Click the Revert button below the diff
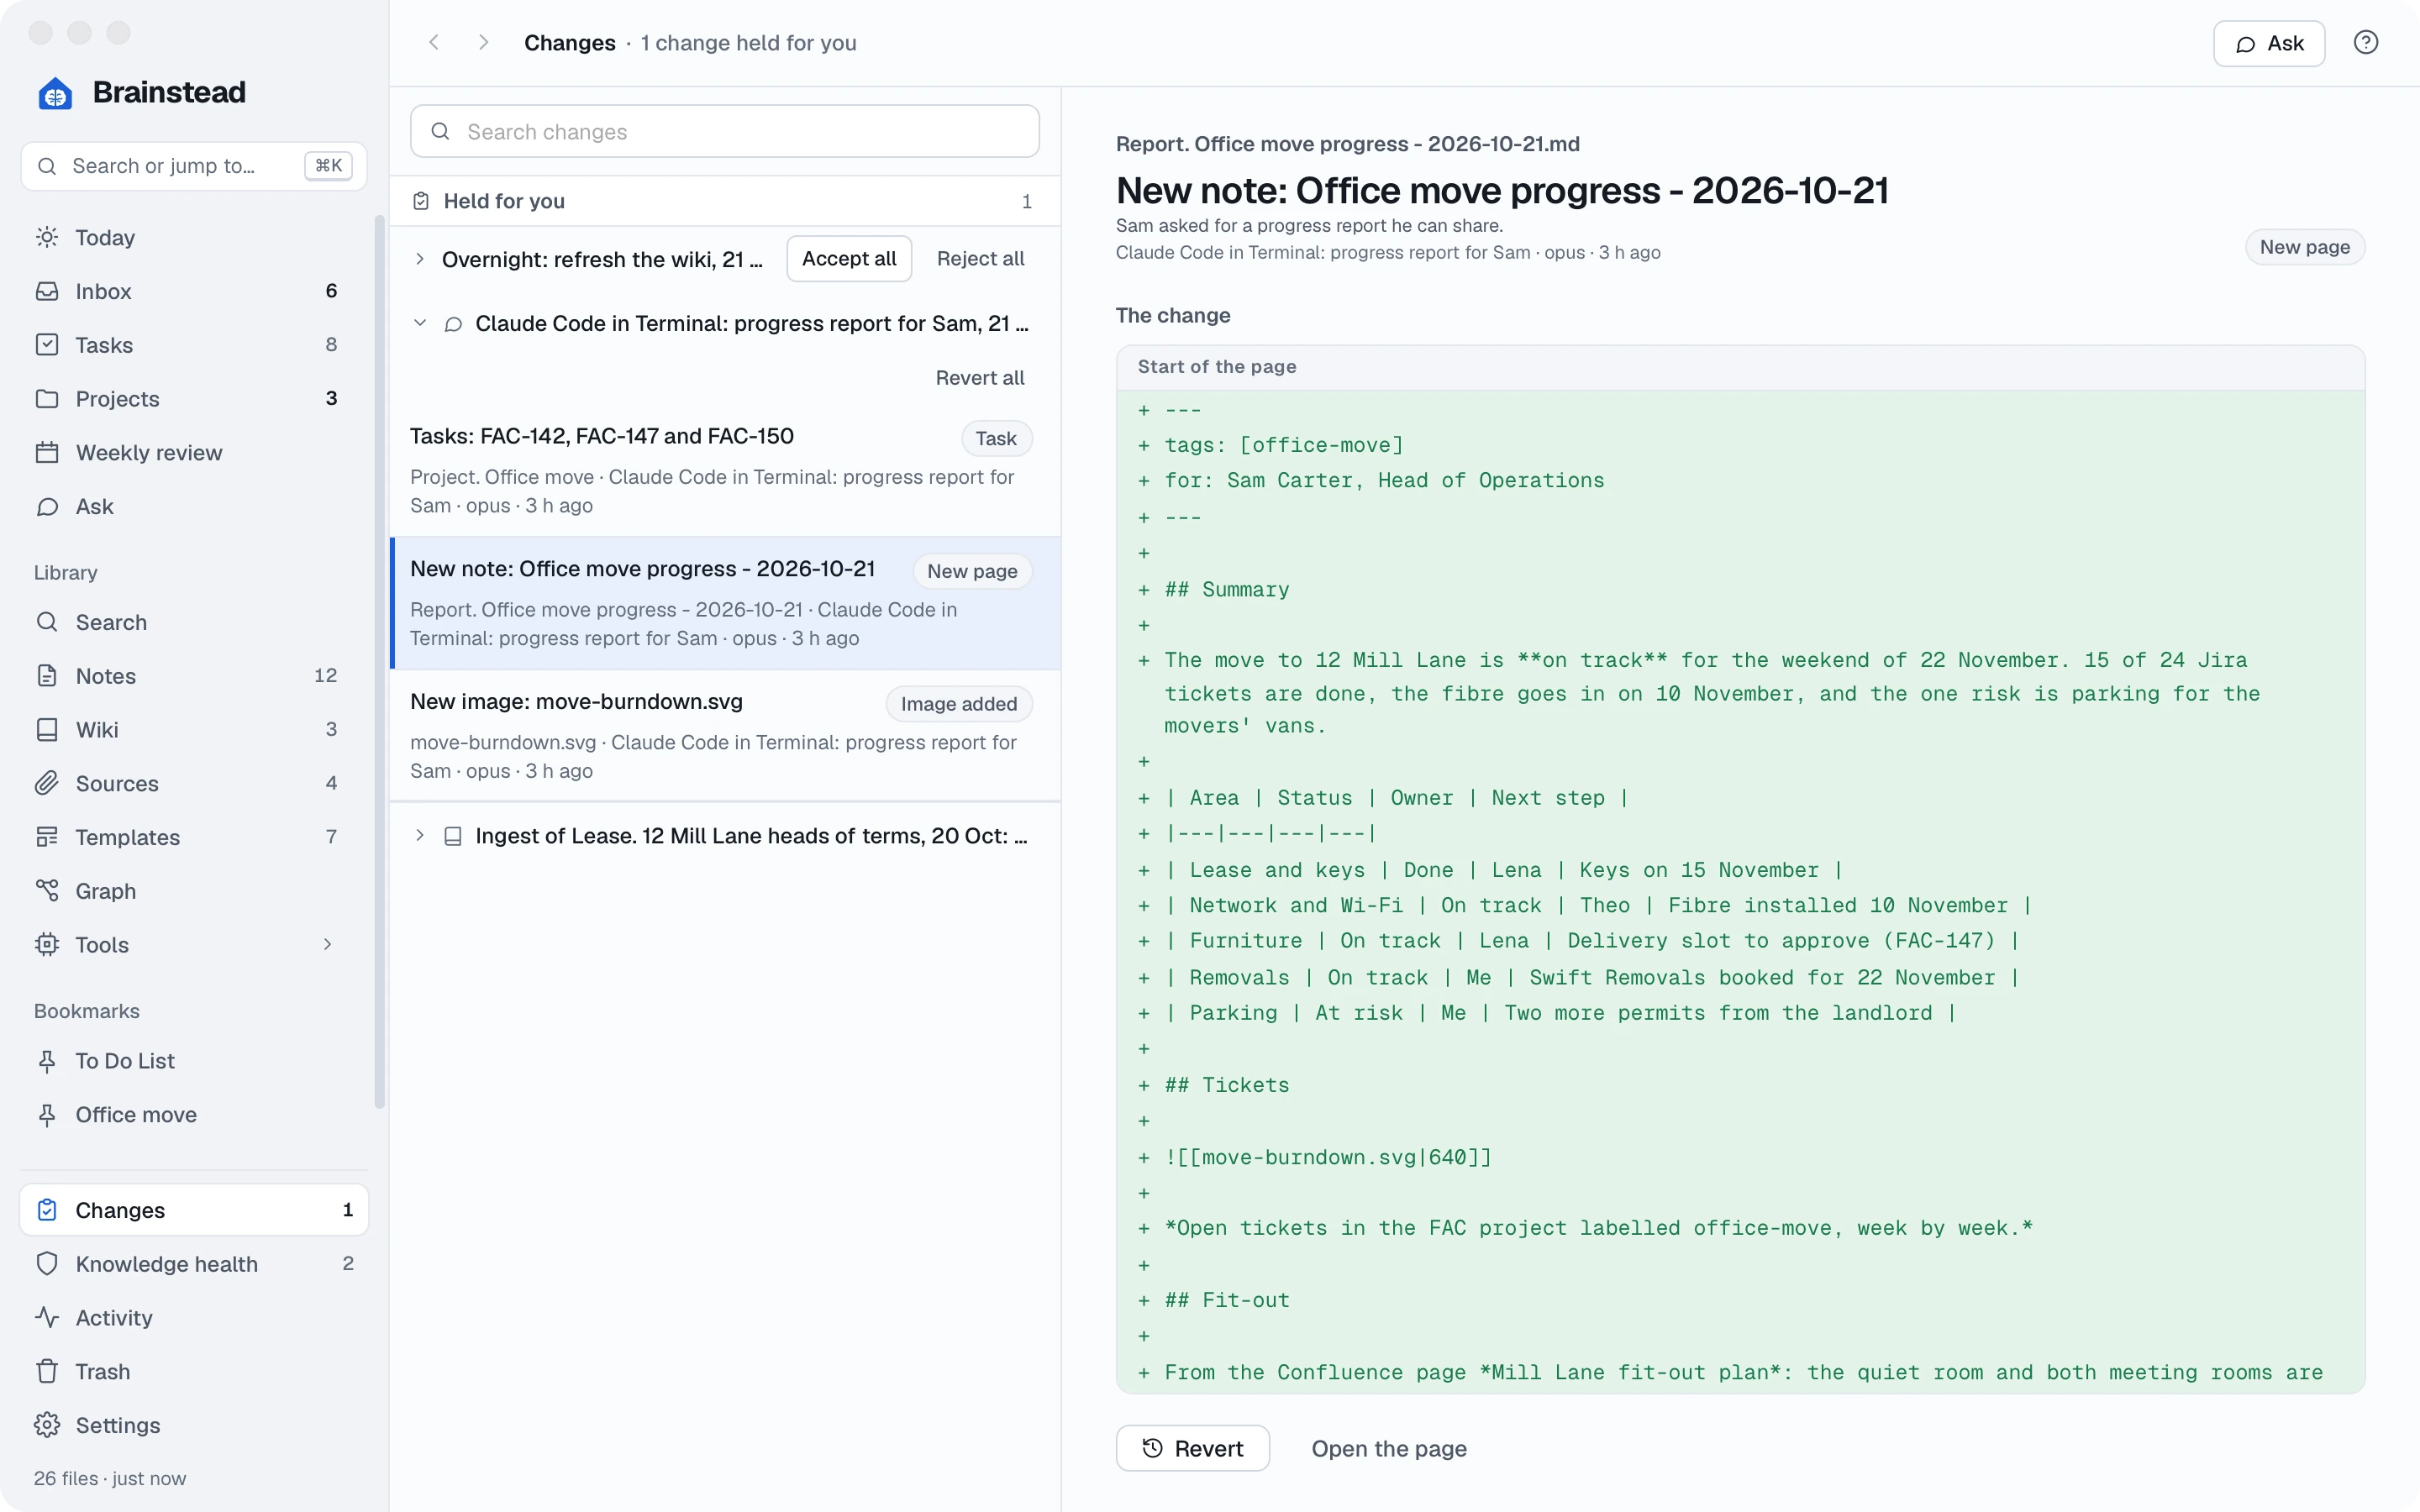Image resolution: width=2420 pixels, height=1512 pixels. (1192, 1449)
